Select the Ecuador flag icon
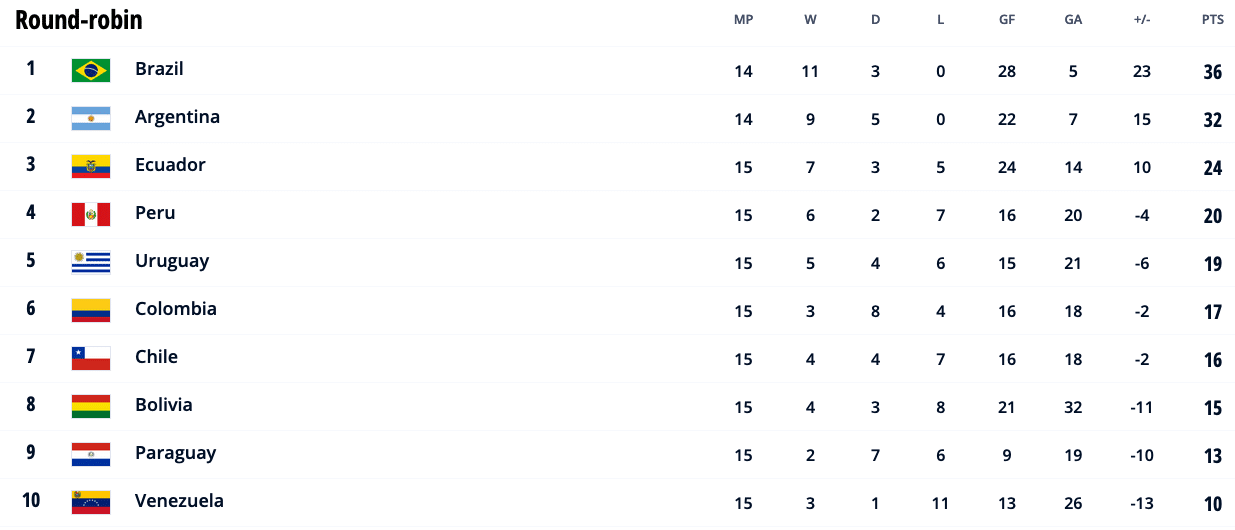The image size is (1235, 530). (x=91, y=167)
